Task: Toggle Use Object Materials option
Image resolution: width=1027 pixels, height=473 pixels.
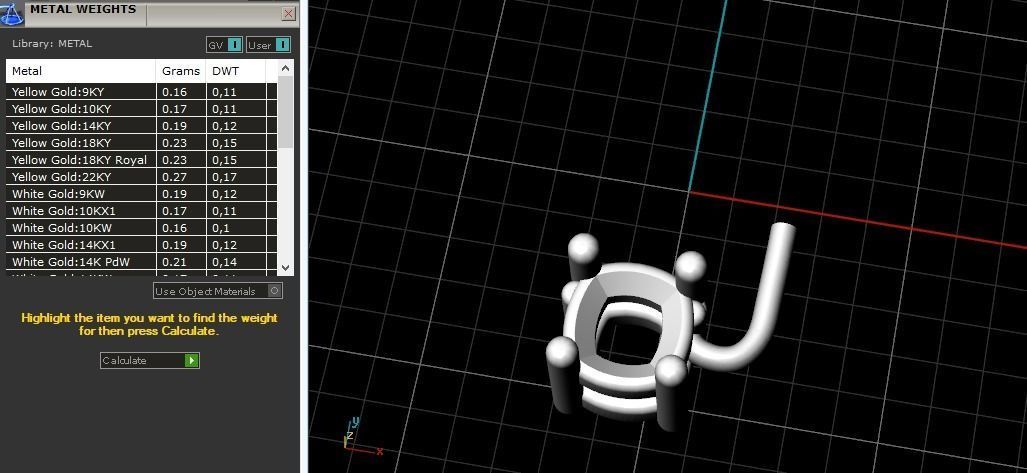Action: pyautogui.click(x=217, y=291)
